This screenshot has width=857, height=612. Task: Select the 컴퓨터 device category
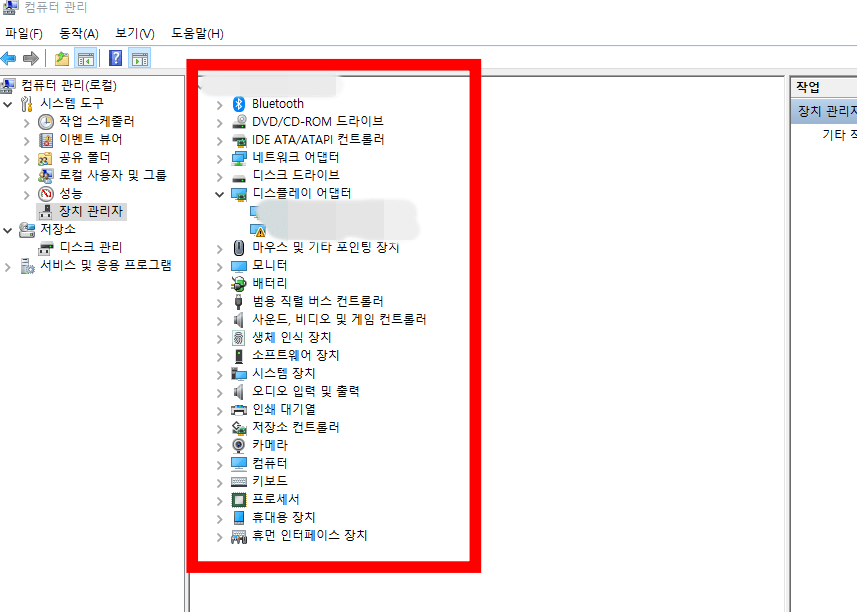(x=269, y=463)
